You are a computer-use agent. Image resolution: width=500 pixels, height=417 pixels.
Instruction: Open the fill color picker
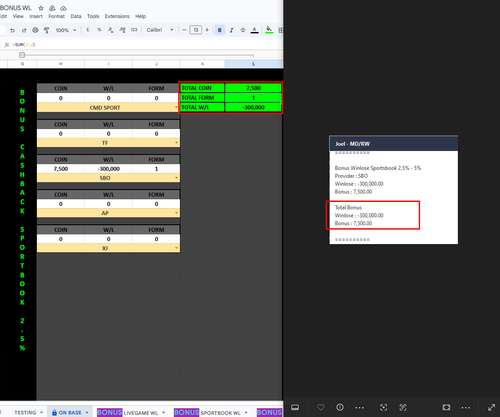(269, 30)
